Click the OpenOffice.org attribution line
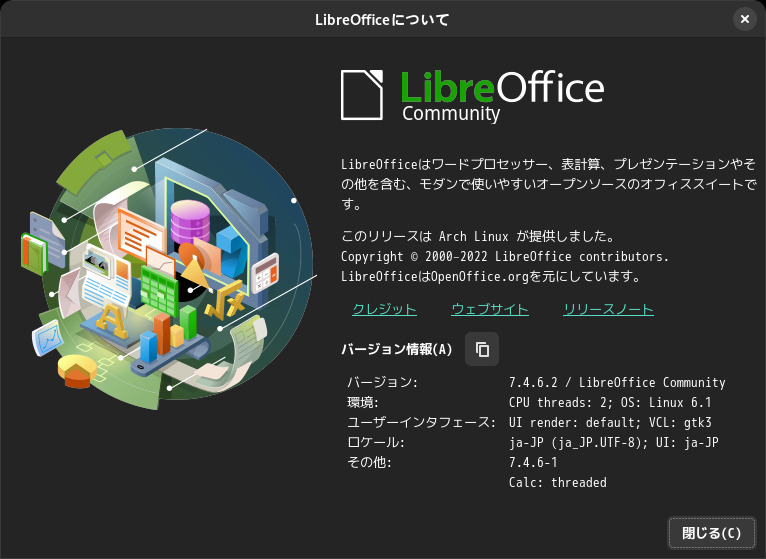 (490, 277)
